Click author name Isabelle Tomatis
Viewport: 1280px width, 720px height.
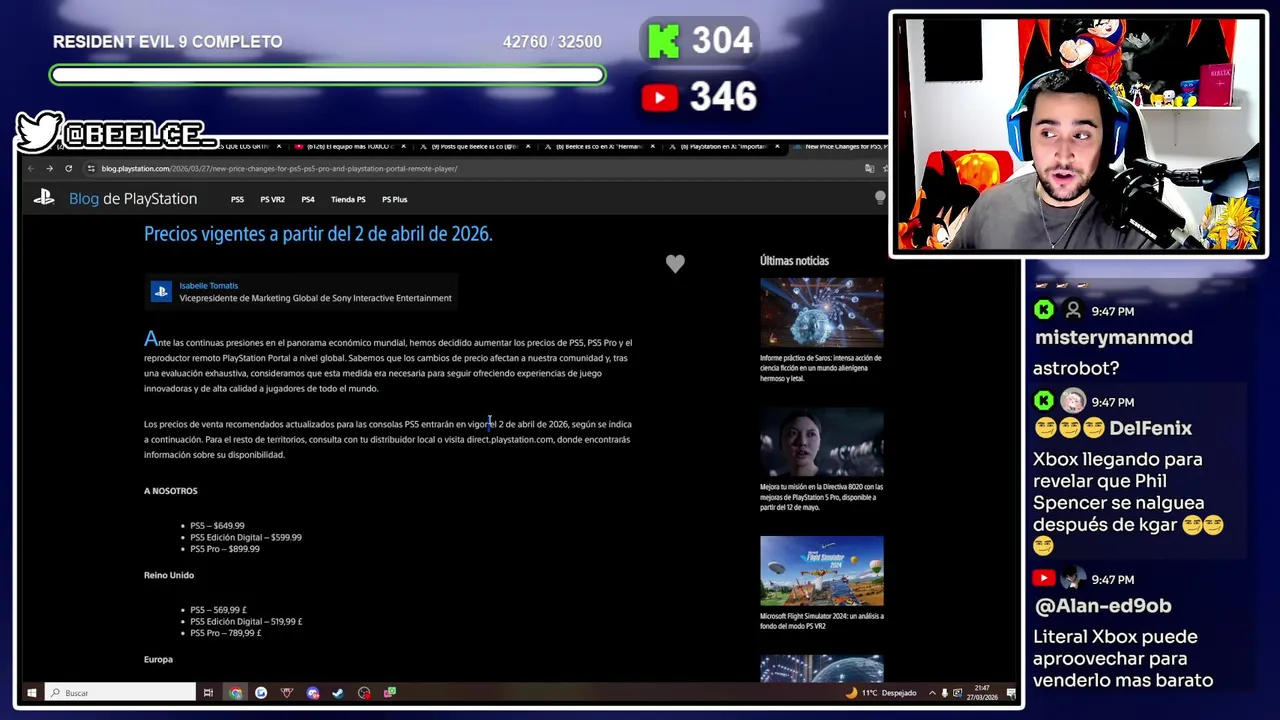tap(208, 286)
